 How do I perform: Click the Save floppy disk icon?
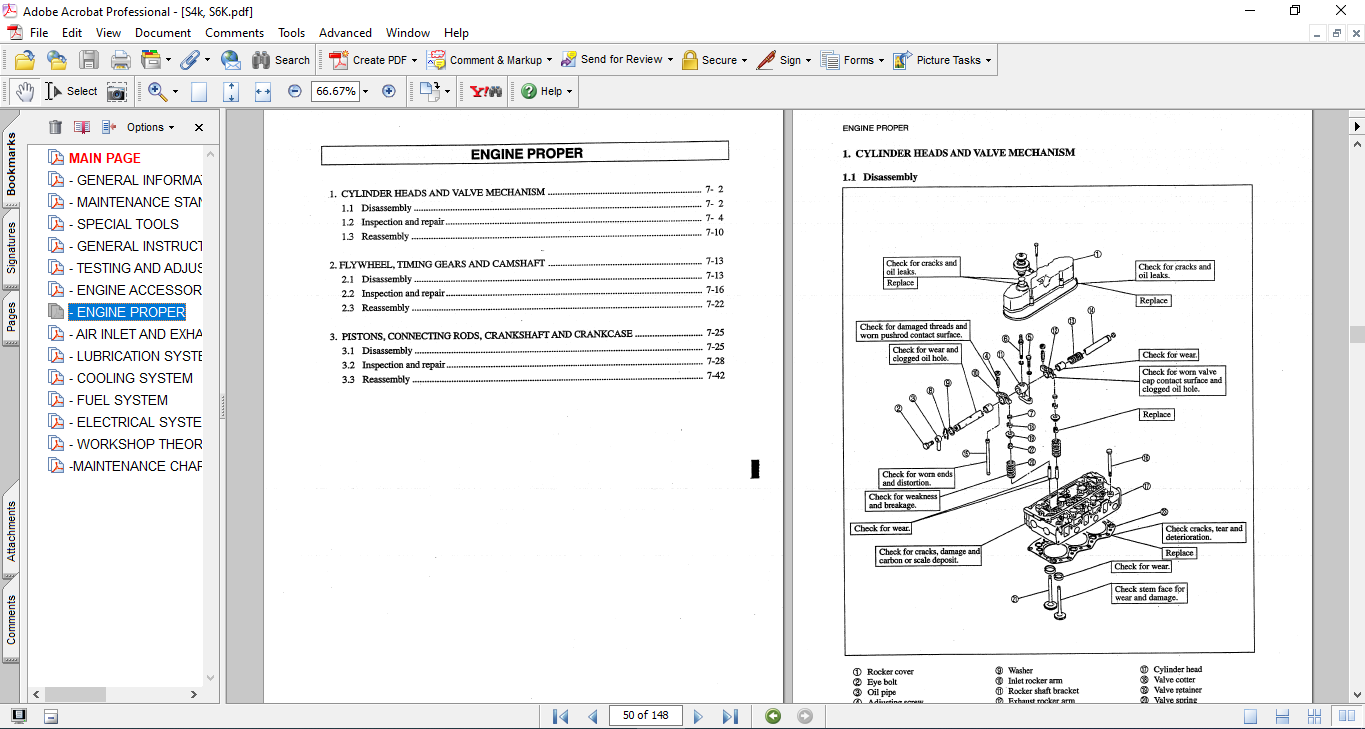tap(88, 60)
